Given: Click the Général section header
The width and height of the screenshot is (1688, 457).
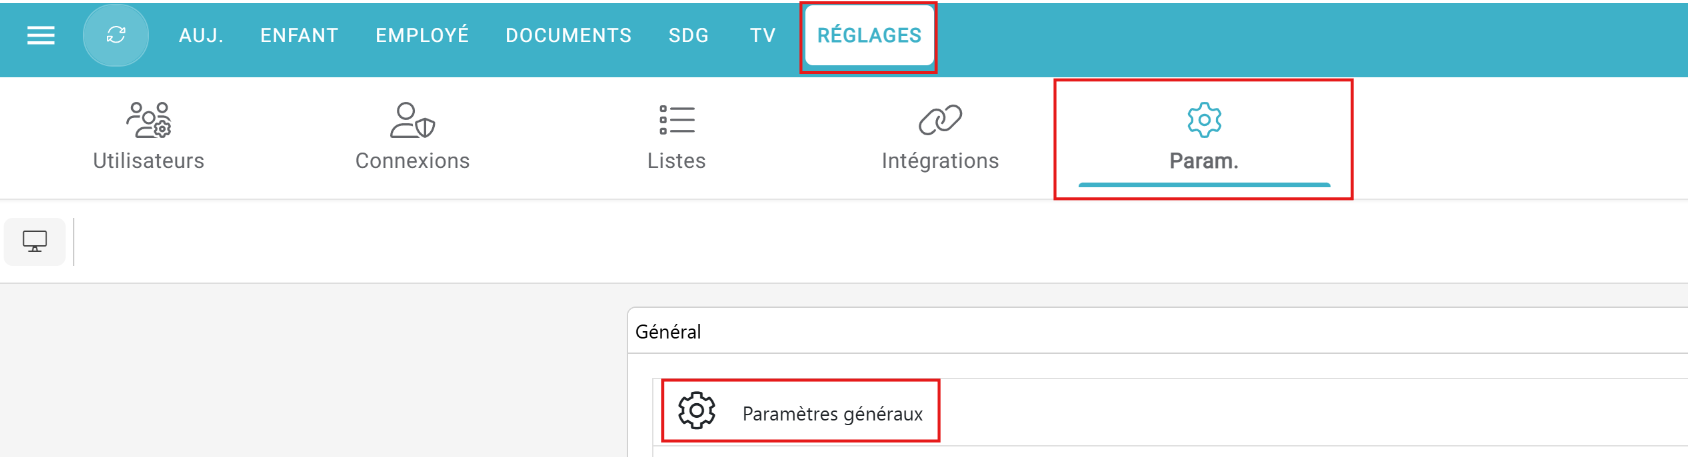Looking at the screenshot, I should pos(668,332).
